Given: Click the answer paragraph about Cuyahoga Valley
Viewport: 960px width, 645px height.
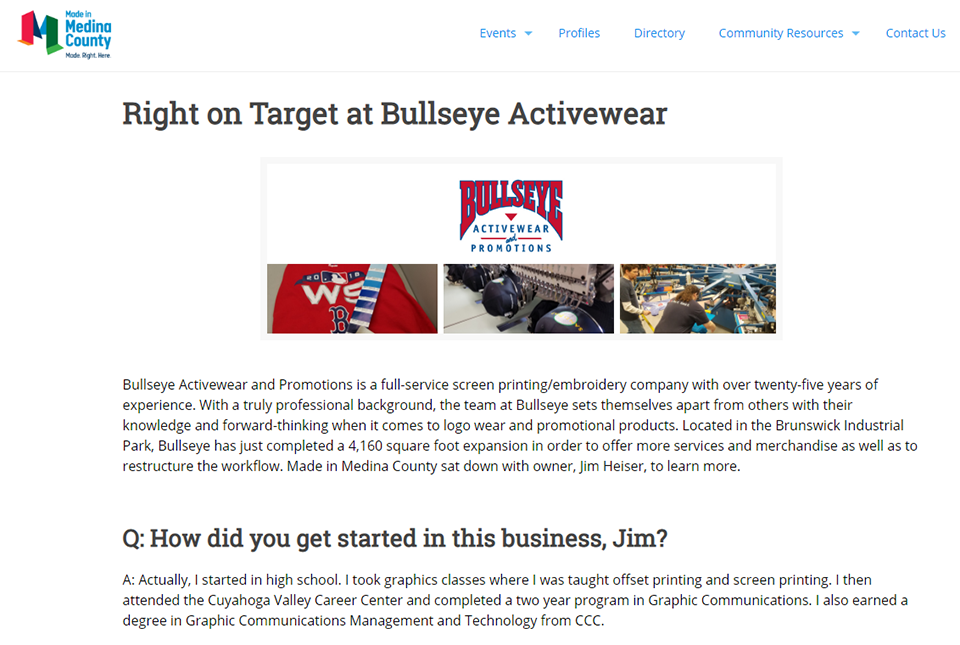Looking at the screenshot, I should point(515,600).
